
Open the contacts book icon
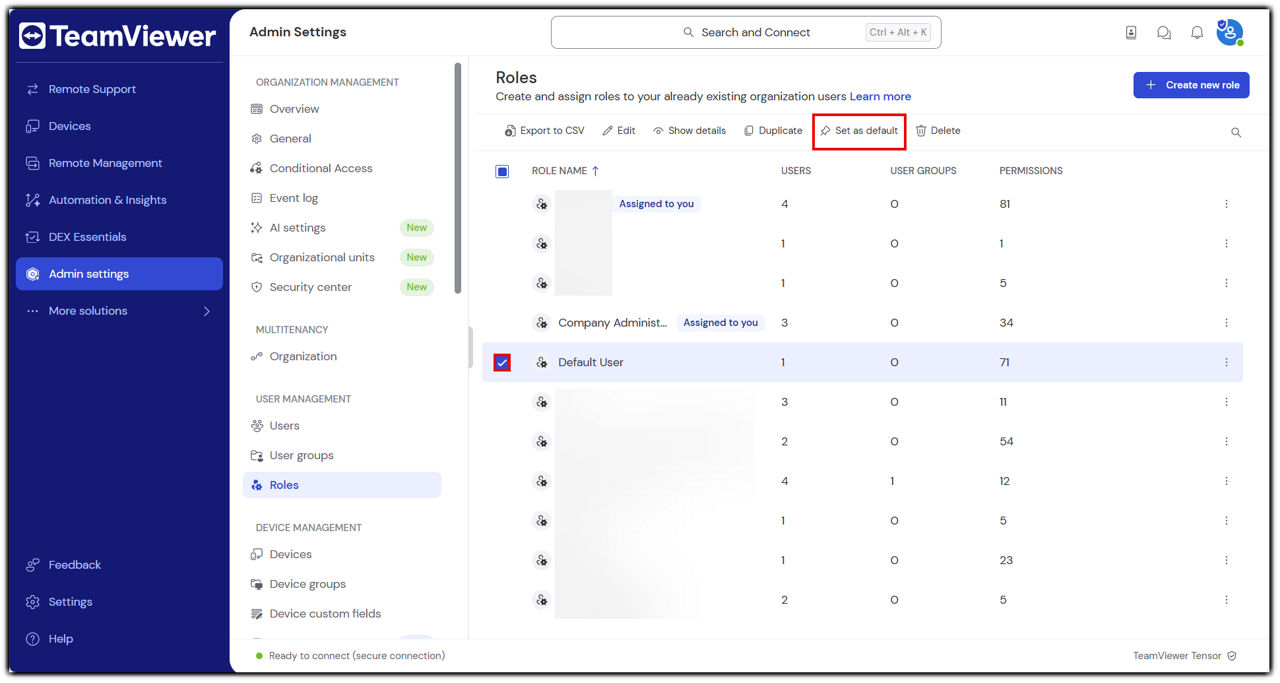pos(1131,33)
